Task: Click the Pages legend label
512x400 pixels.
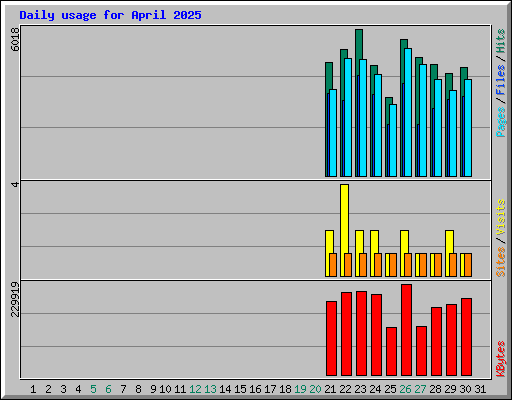Action: tap(500, 122)
